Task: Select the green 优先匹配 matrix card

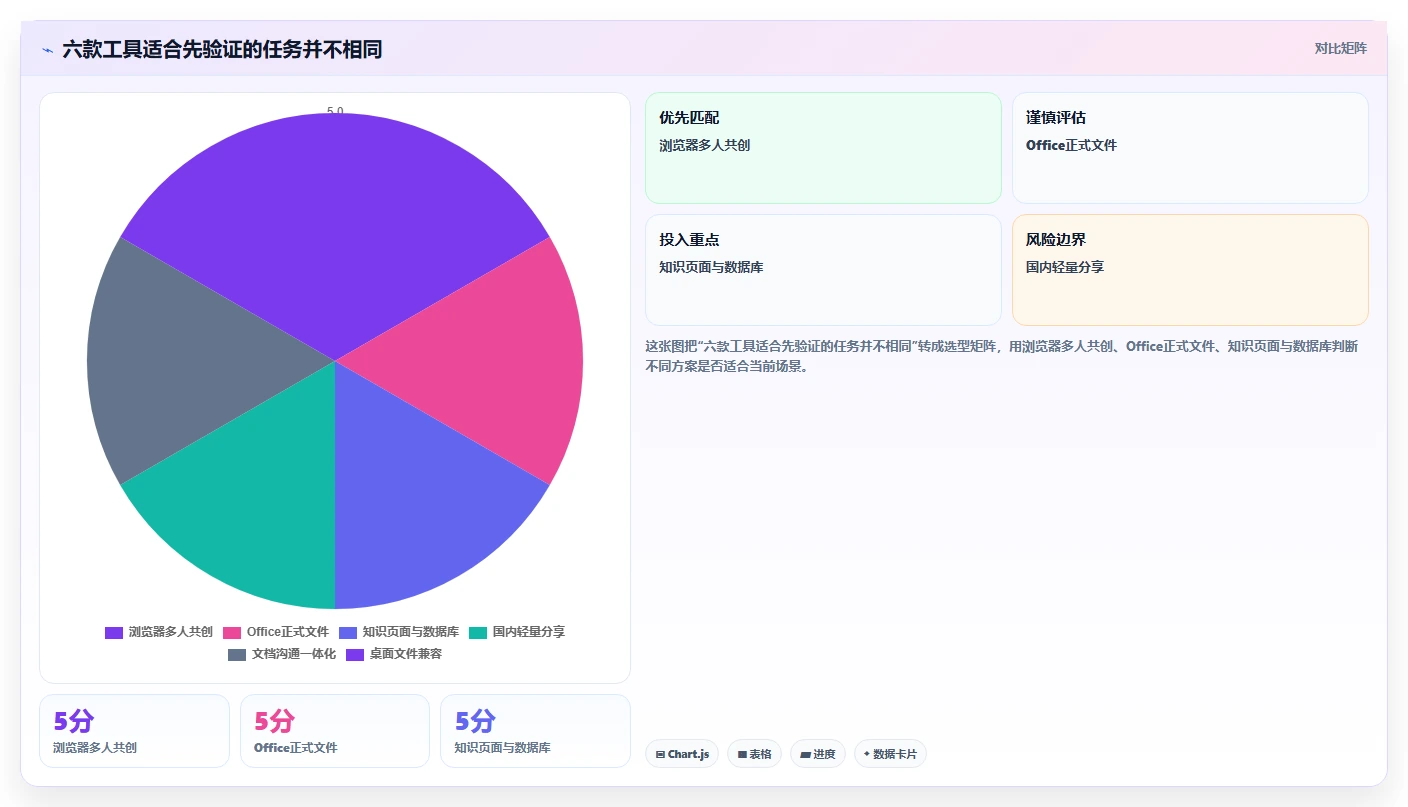Action: click(x=823, y=148)
